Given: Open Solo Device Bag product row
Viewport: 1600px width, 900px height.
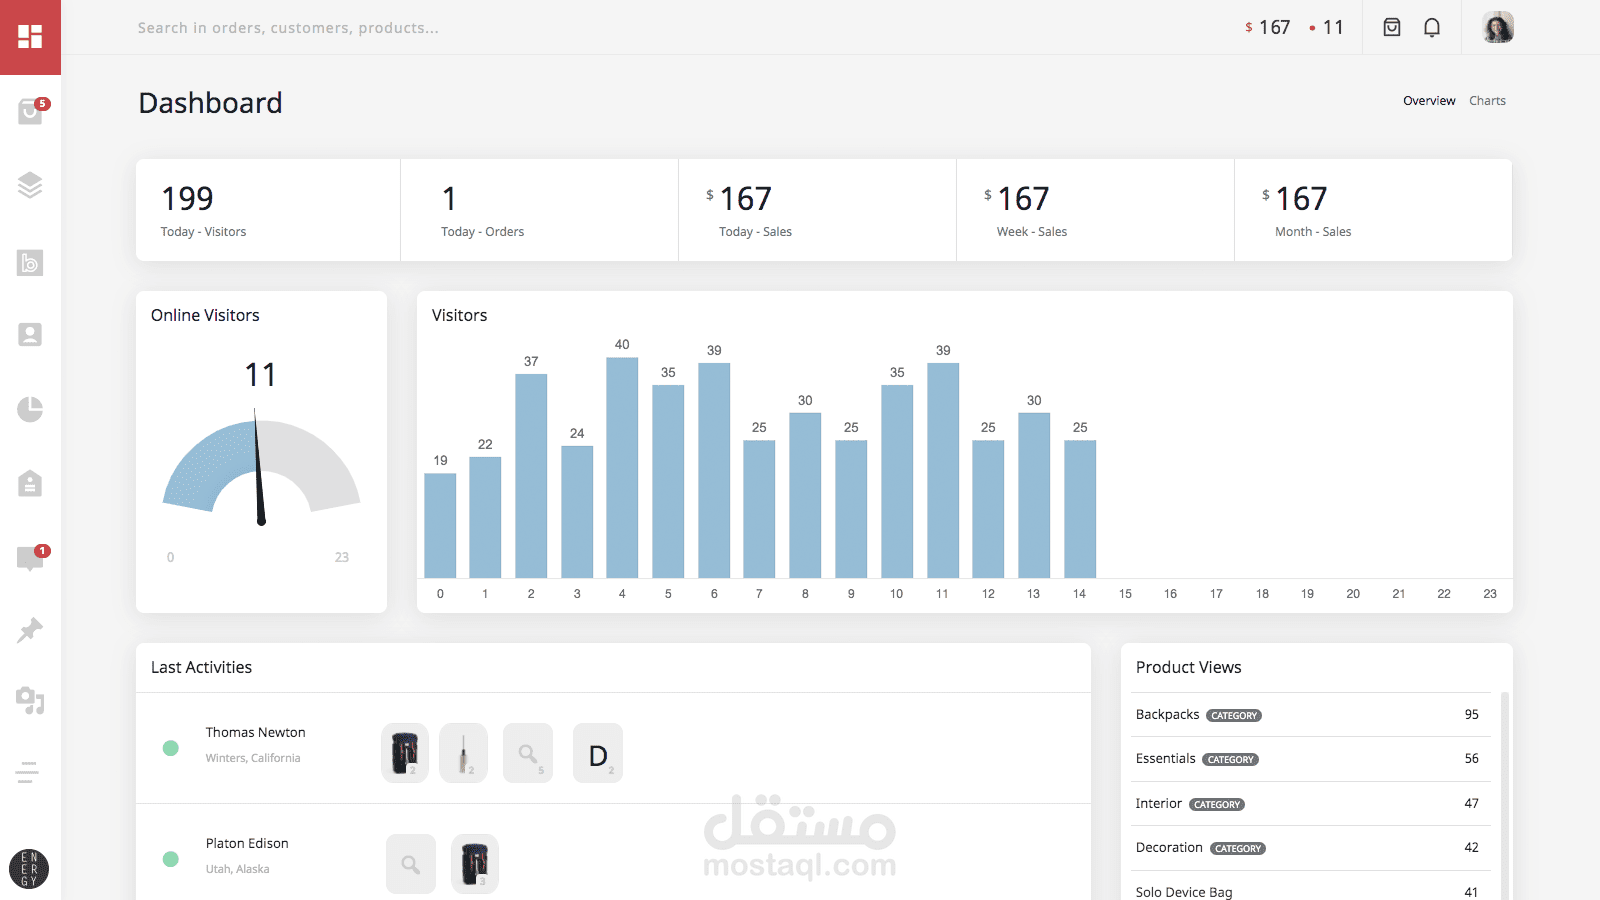Looking at the screenshot, I should point(1310,888).
